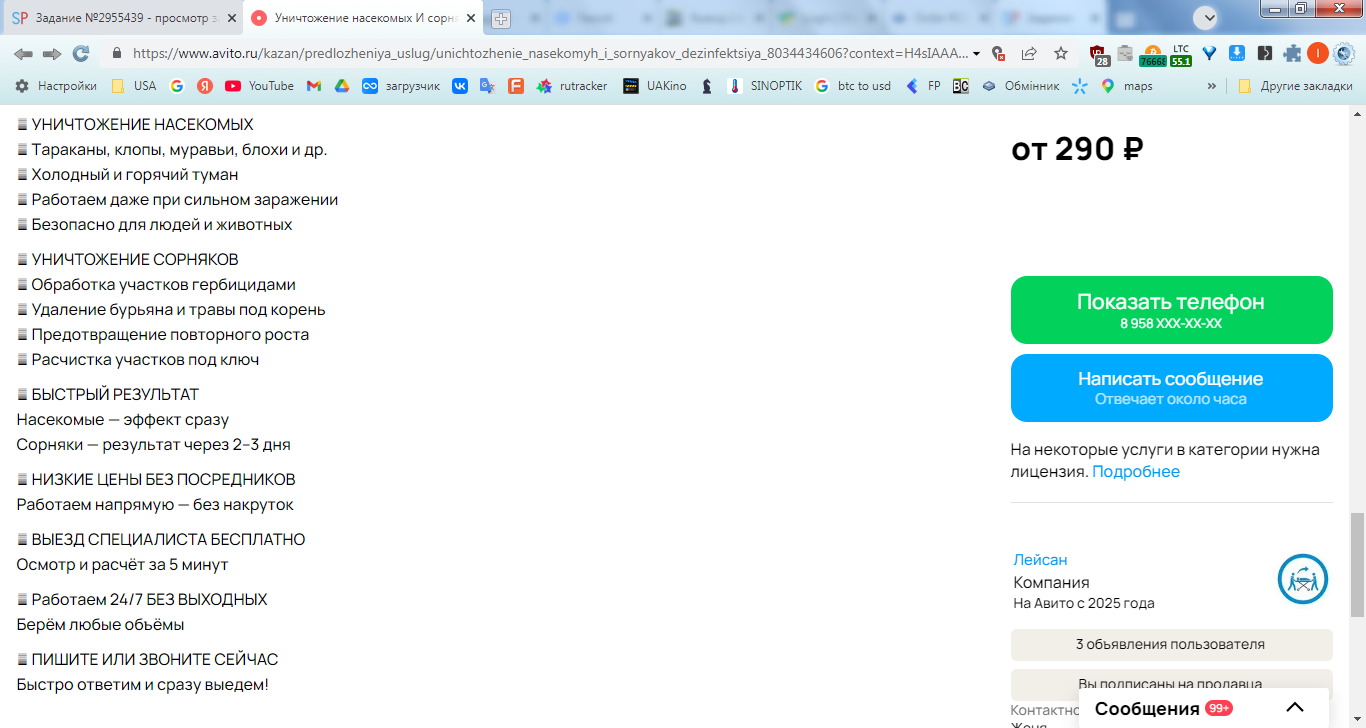
Task: Click the blocked location icon in address bar
Action: (x=998, y=53)
